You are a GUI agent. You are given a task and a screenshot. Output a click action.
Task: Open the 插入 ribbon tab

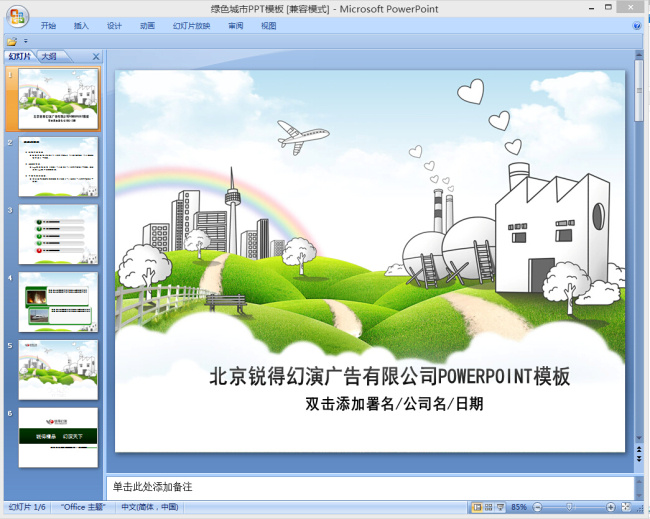pyautogui.click(x=81, y=26)
